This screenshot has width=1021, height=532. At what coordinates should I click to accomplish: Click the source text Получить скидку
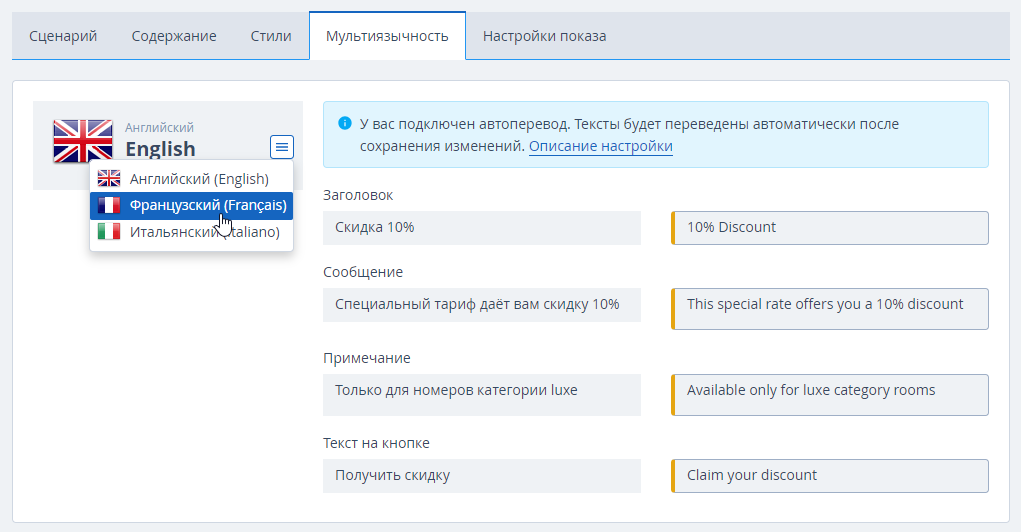tap(482, 476)
